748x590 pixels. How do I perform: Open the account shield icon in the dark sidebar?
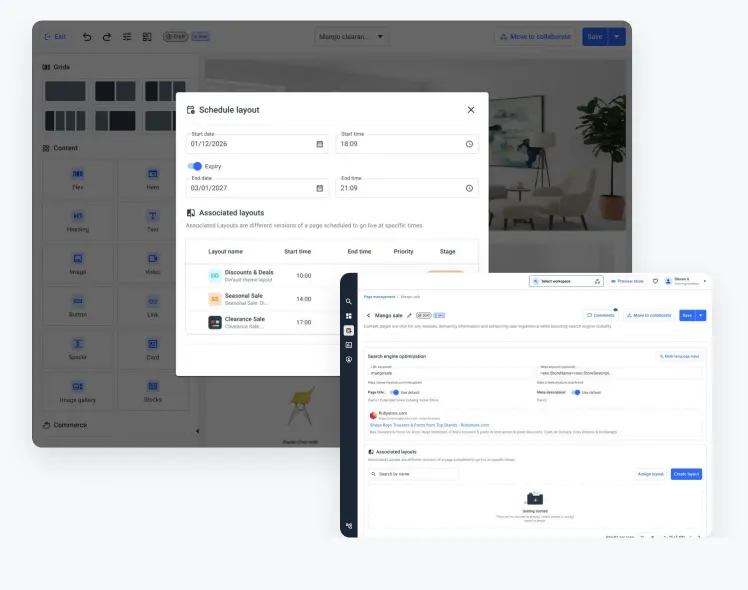click(x=349, y=359)
